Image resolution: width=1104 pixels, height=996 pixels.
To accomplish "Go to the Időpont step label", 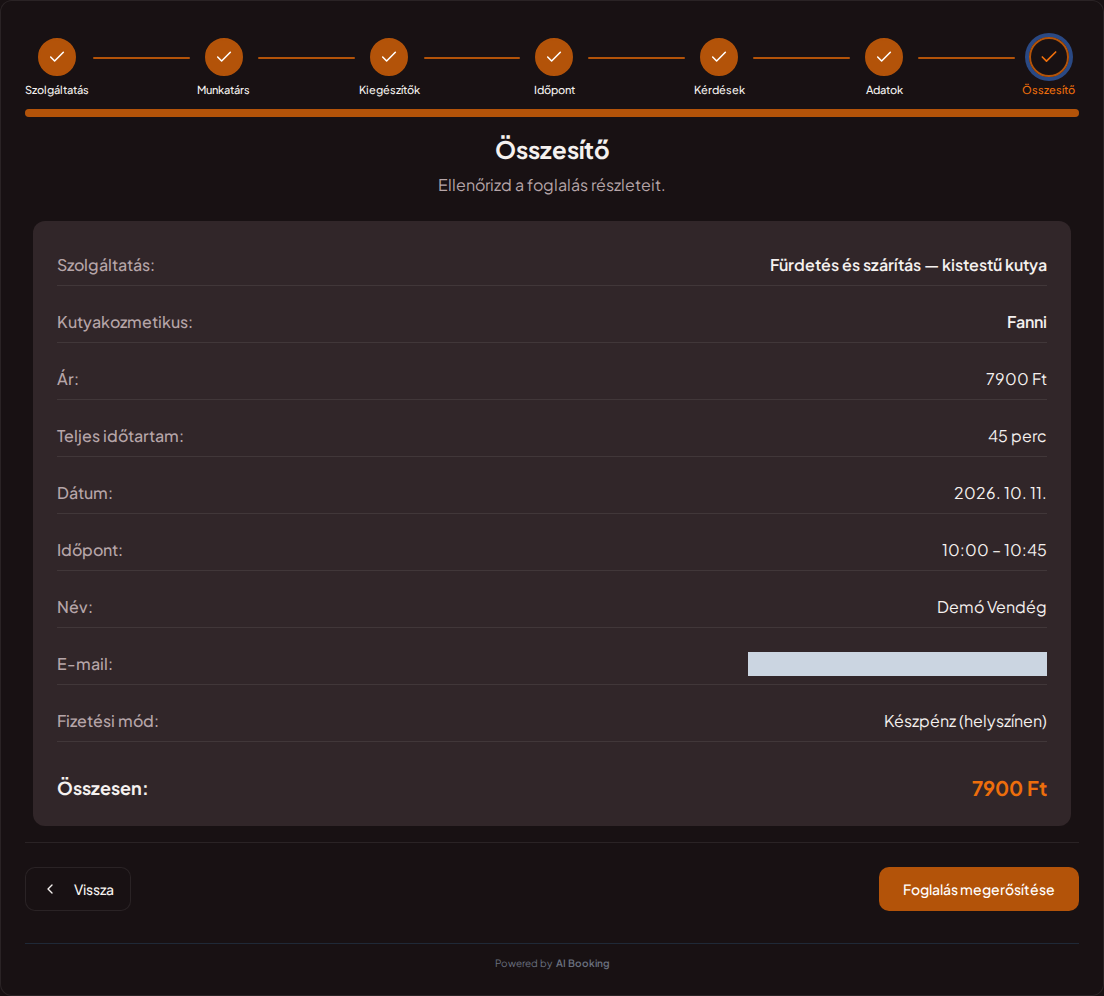I will pos(554,90).
